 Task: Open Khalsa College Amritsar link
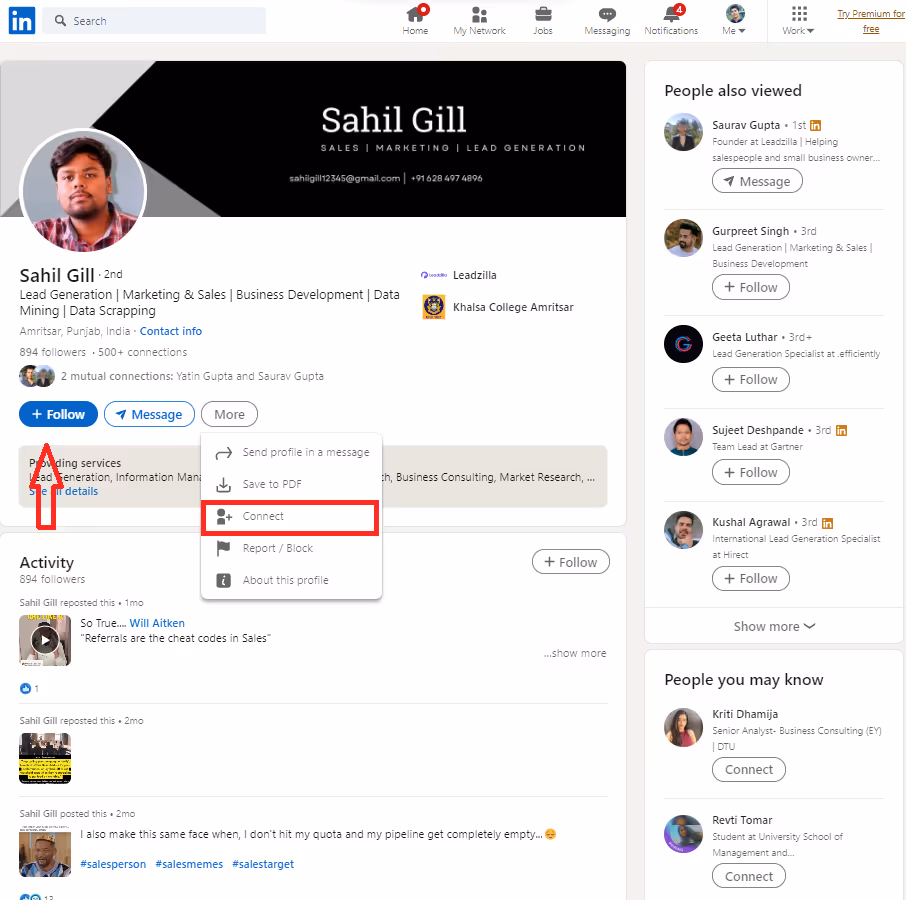[x=513, y=307]
